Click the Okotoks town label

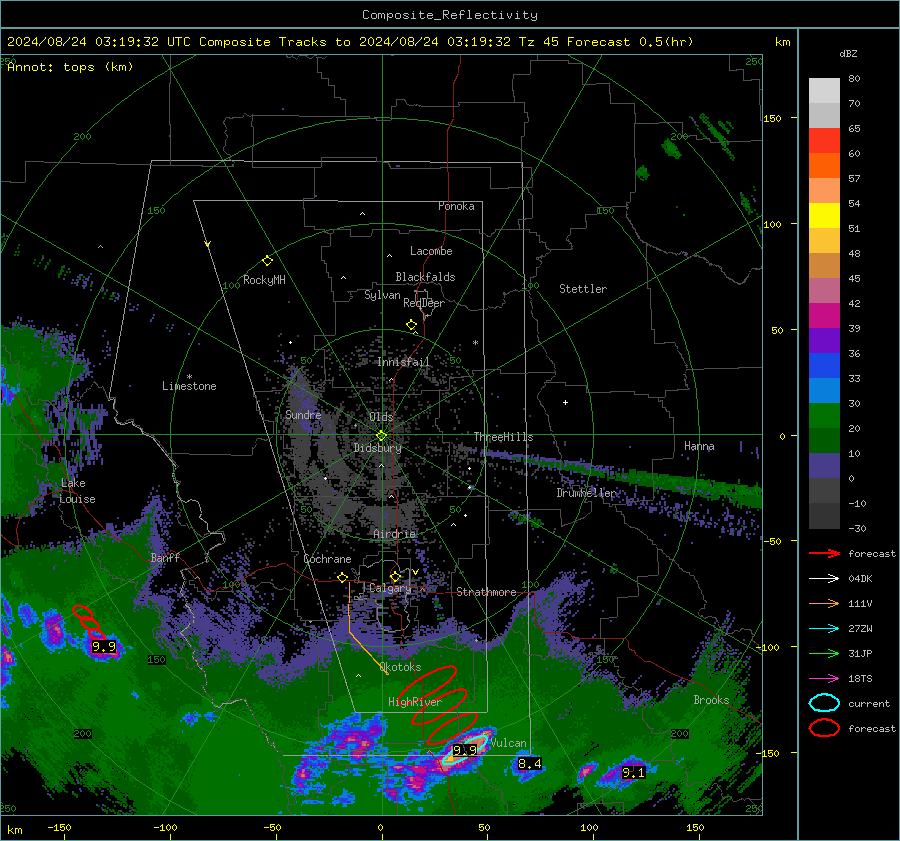point(400,667)
